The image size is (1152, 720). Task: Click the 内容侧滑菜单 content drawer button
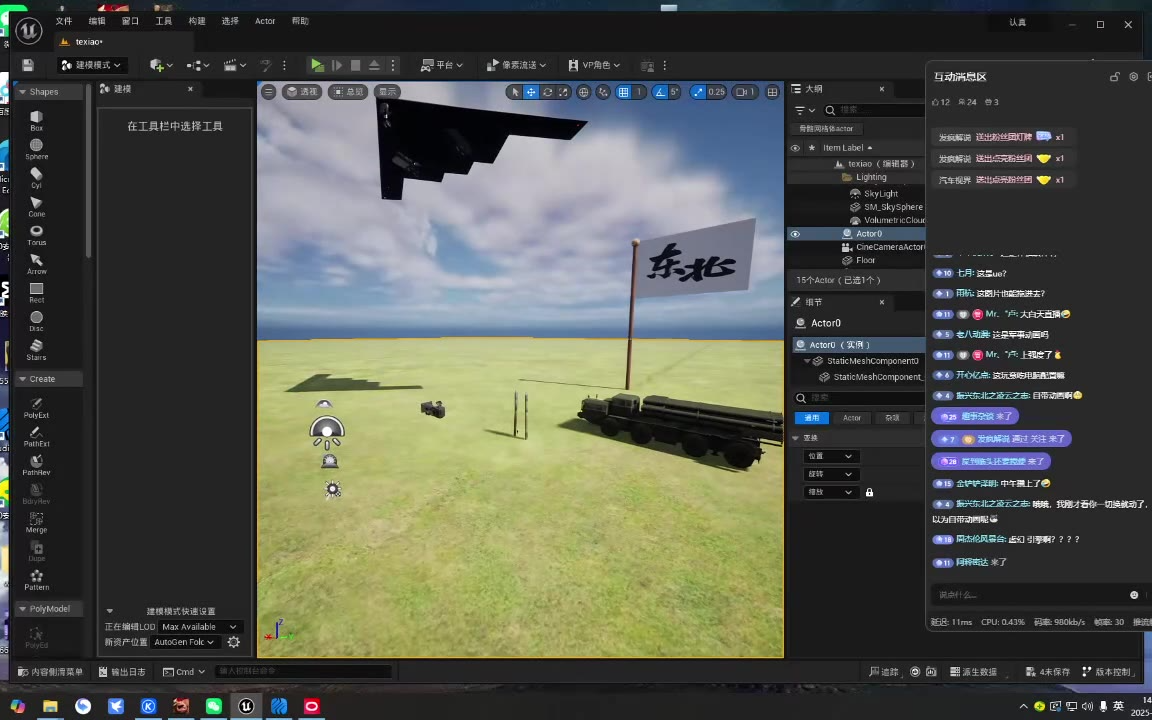click(x=49, y=672)
